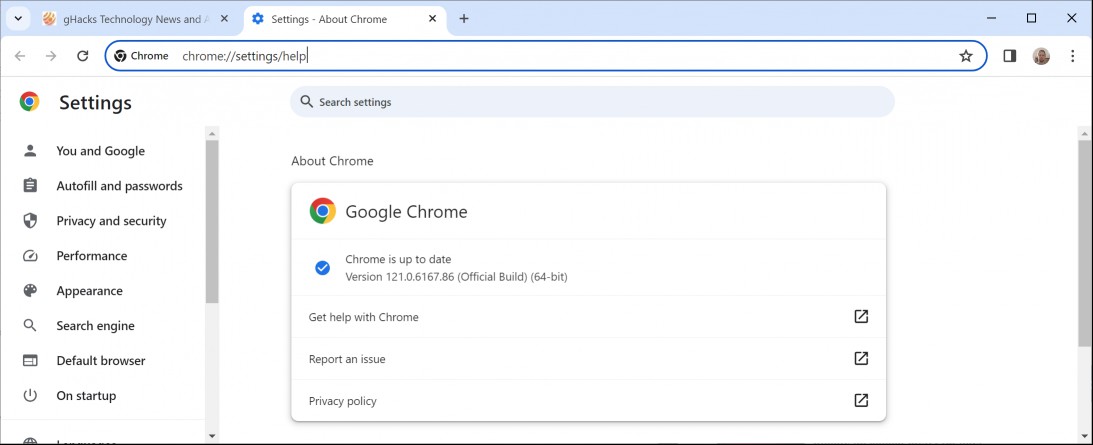
Task: Bookmark this page with the star icon
Action: (x=965, y=56)
